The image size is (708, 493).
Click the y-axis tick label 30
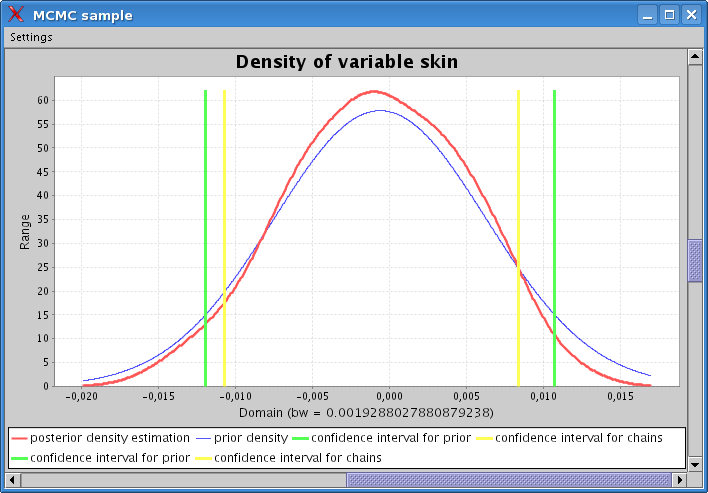[43, 243]
